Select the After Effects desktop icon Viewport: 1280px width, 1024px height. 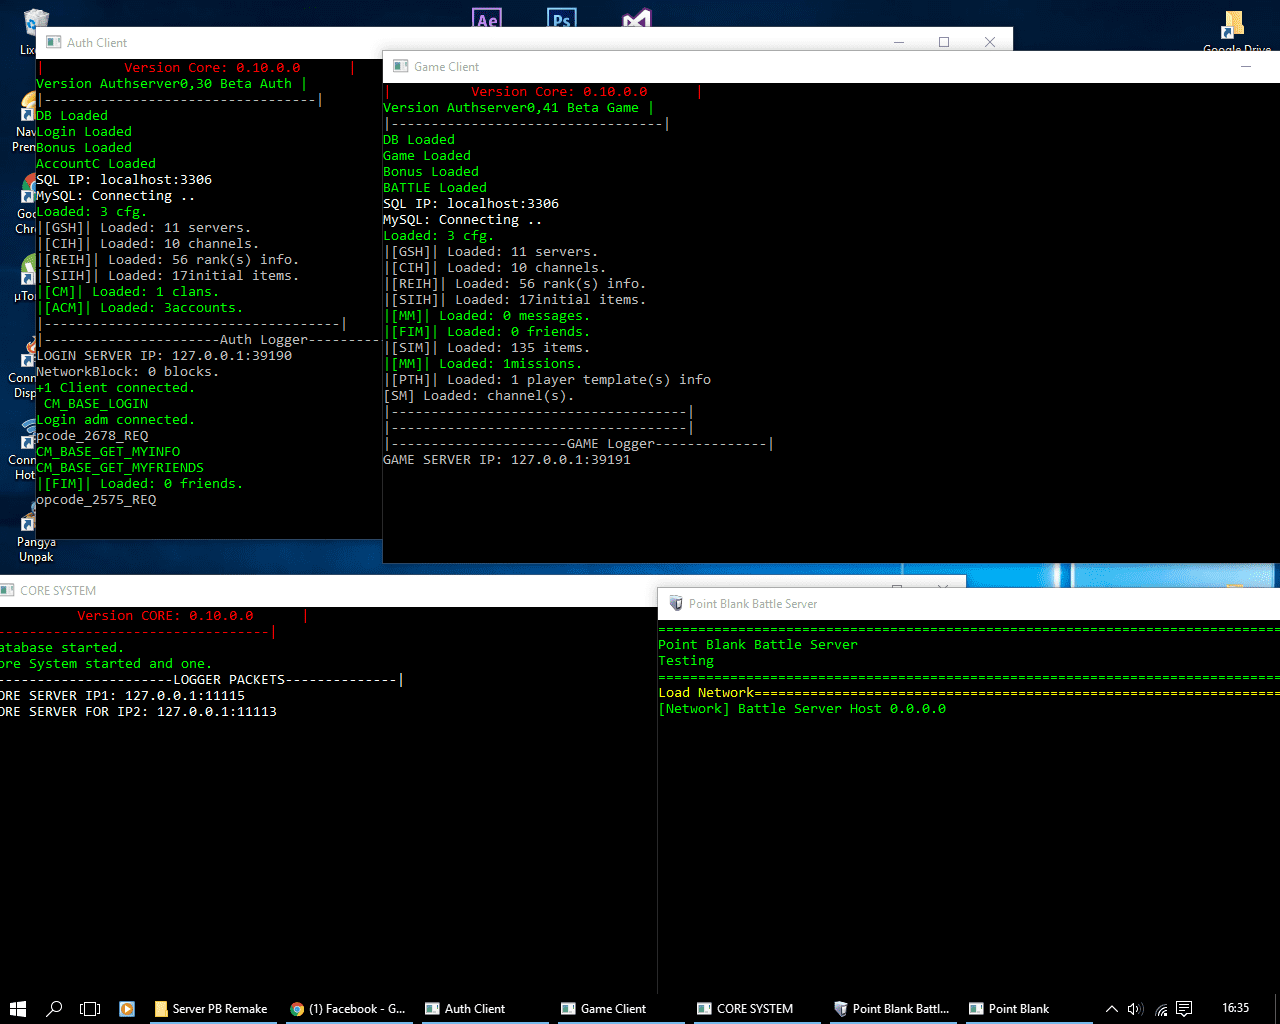pos(487,19)
